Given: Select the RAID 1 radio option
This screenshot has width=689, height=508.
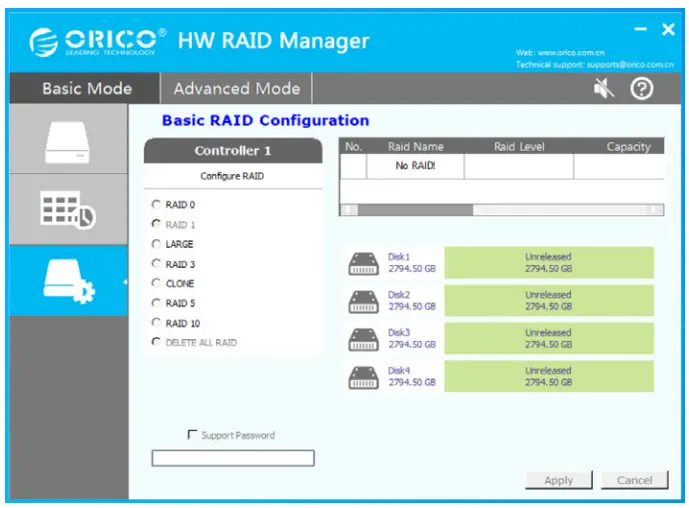Looking at the screenshot, I should click(x=156, y=224).
